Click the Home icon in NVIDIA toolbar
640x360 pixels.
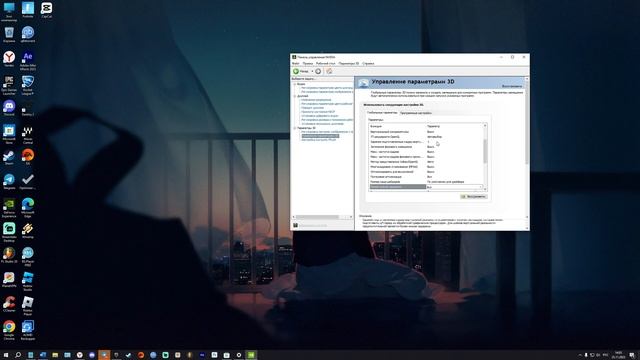(x=329, y=71)
